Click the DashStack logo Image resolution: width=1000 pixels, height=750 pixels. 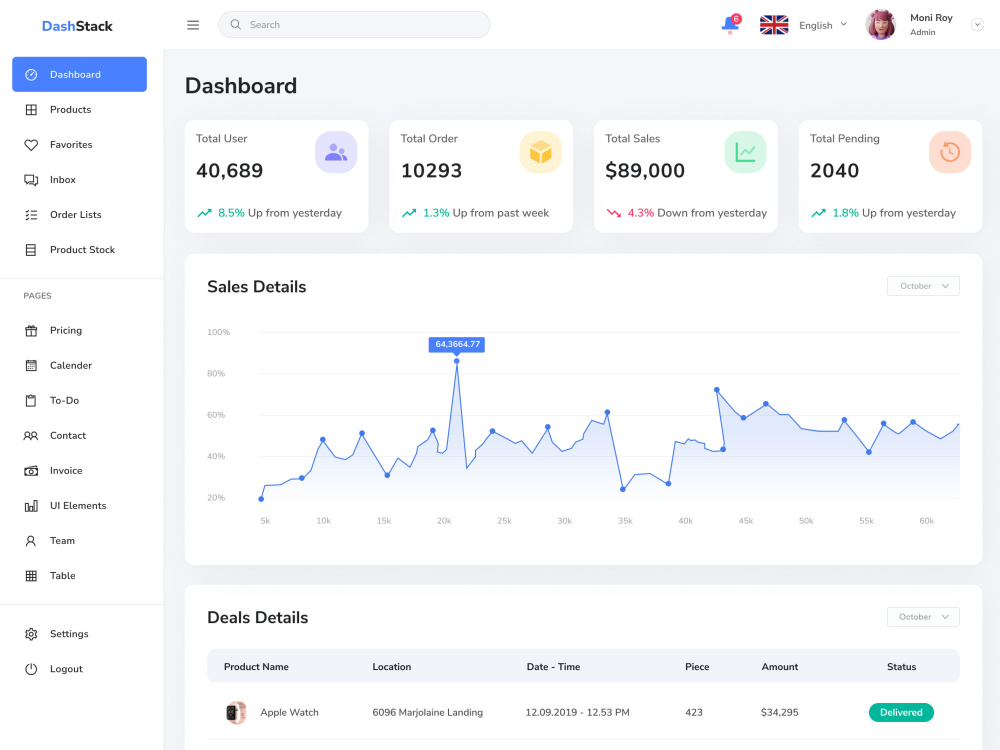(77, 26)
